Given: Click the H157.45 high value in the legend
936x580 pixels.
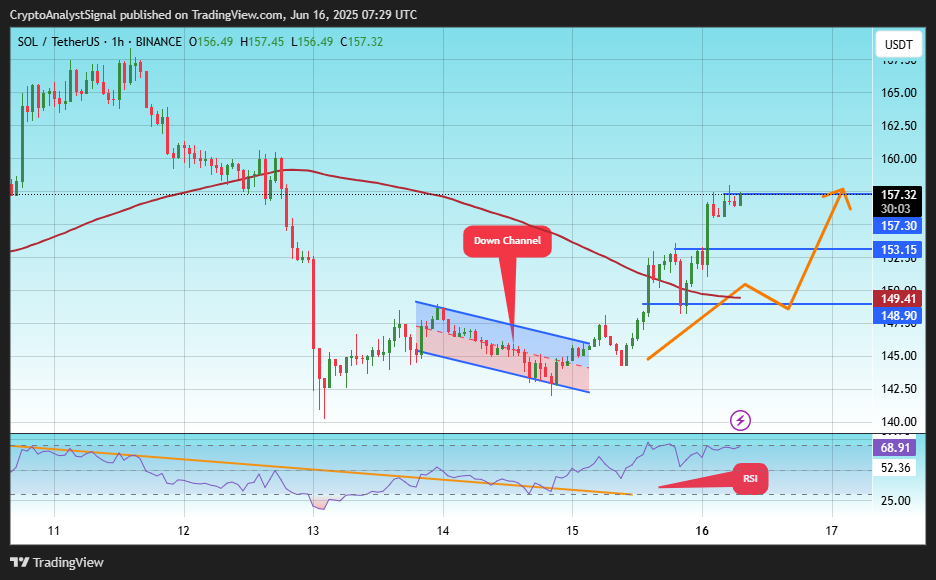Looking at the screenshot, I should 262,42.
